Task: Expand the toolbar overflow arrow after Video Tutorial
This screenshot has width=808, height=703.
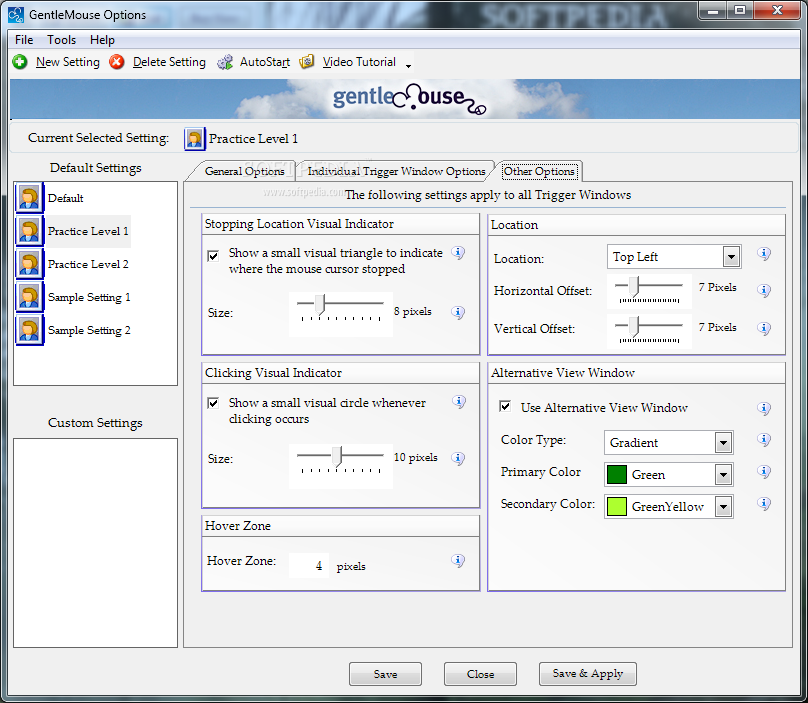Action: [x=408, y=66]
